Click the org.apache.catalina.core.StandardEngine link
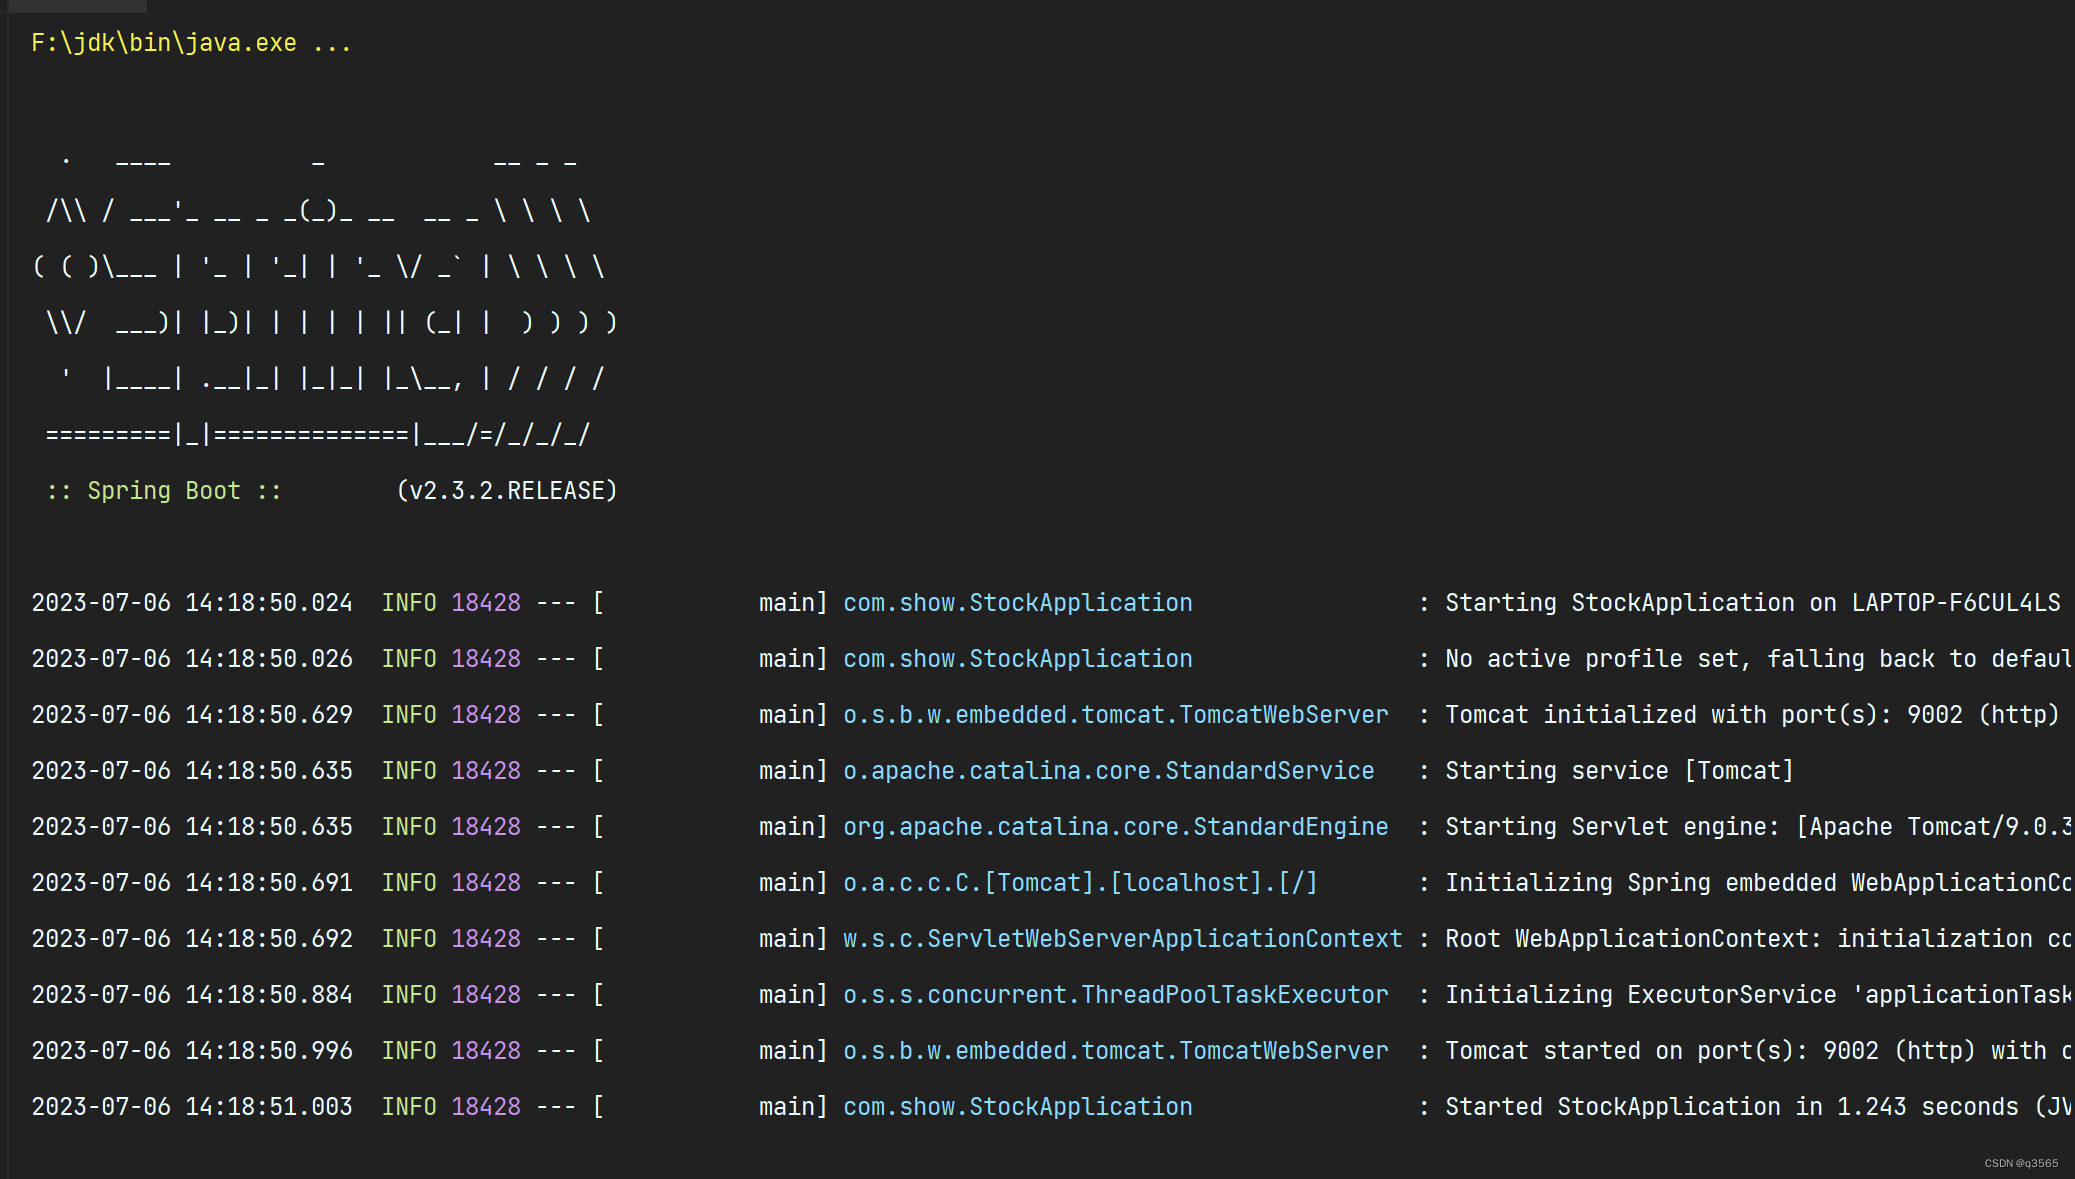Screen dimensions: 2075x1179 pyautogui.click(x=1113, y=826)
